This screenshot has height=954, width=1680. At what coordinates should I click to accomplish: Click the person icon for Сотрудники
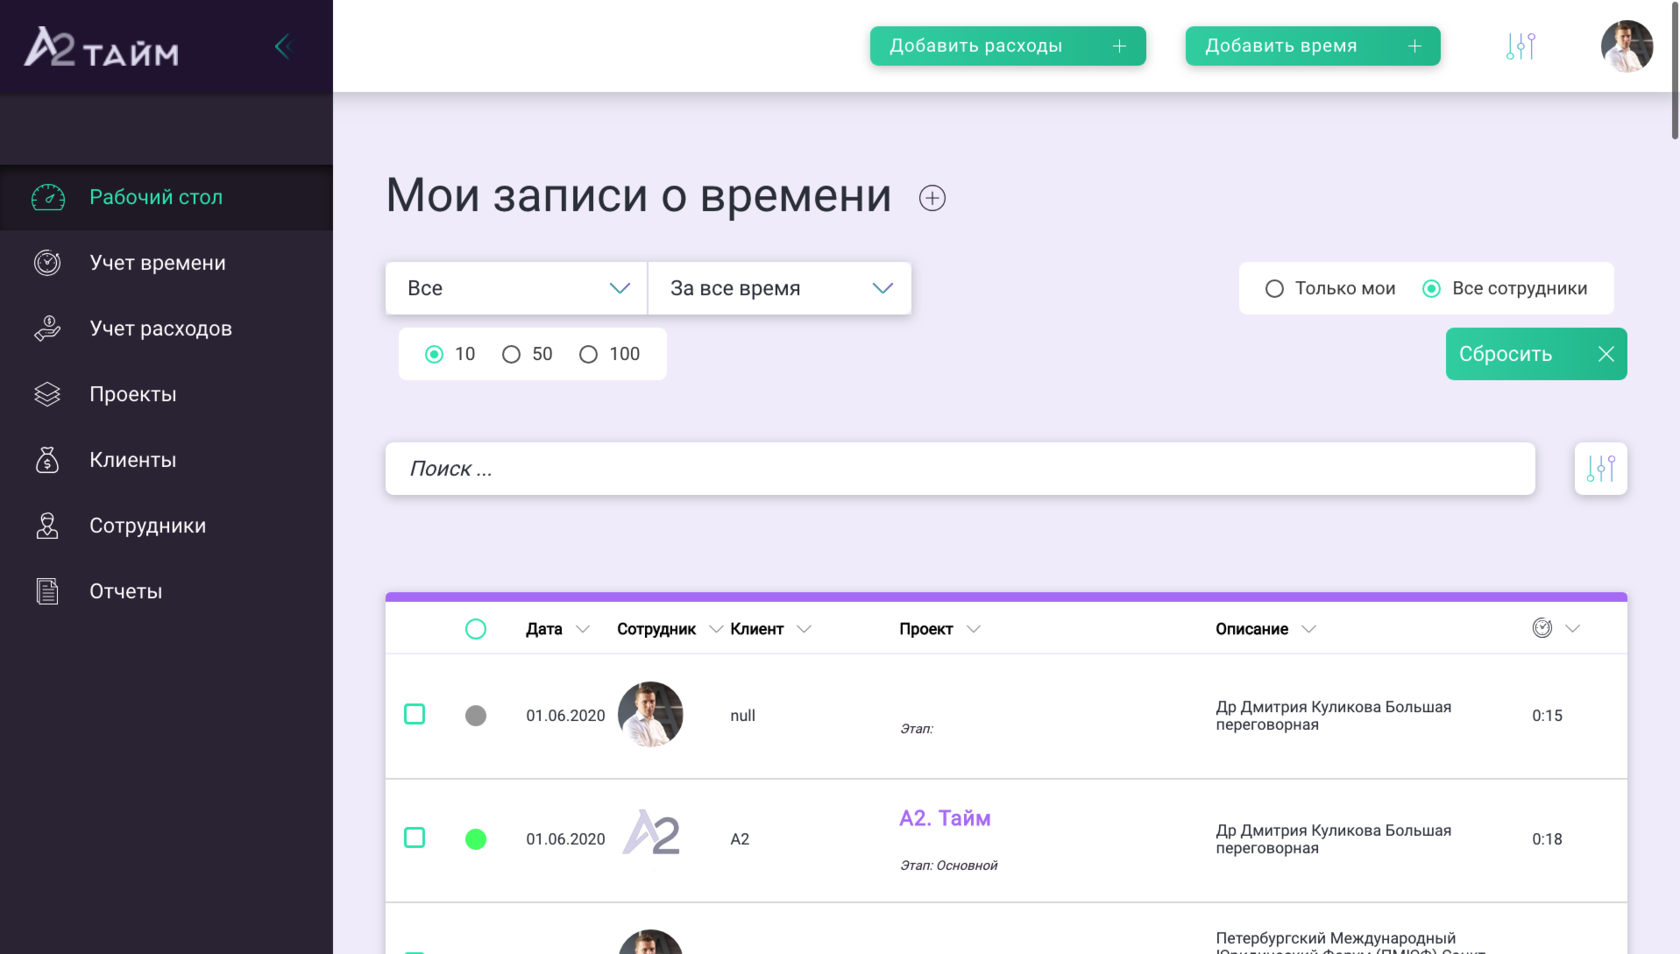47,526
